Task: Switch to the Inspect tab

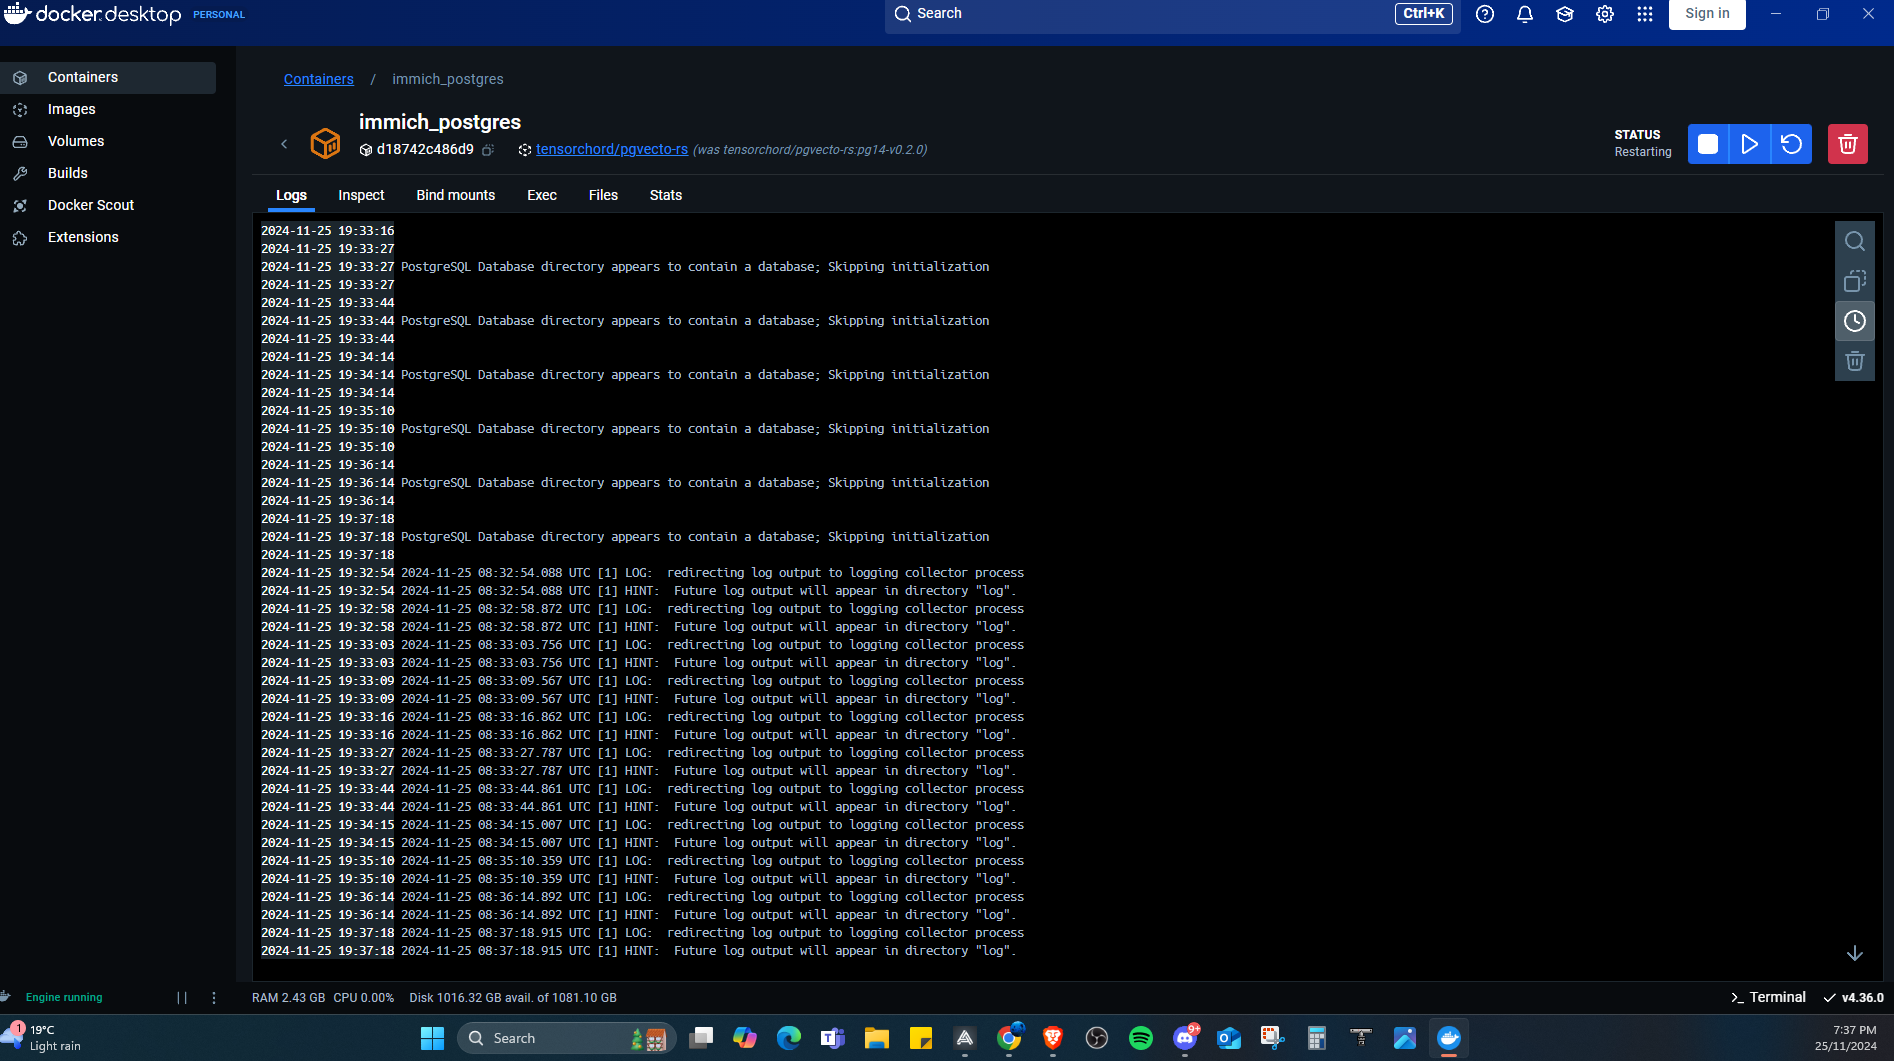Action: [x=361, y=195]
